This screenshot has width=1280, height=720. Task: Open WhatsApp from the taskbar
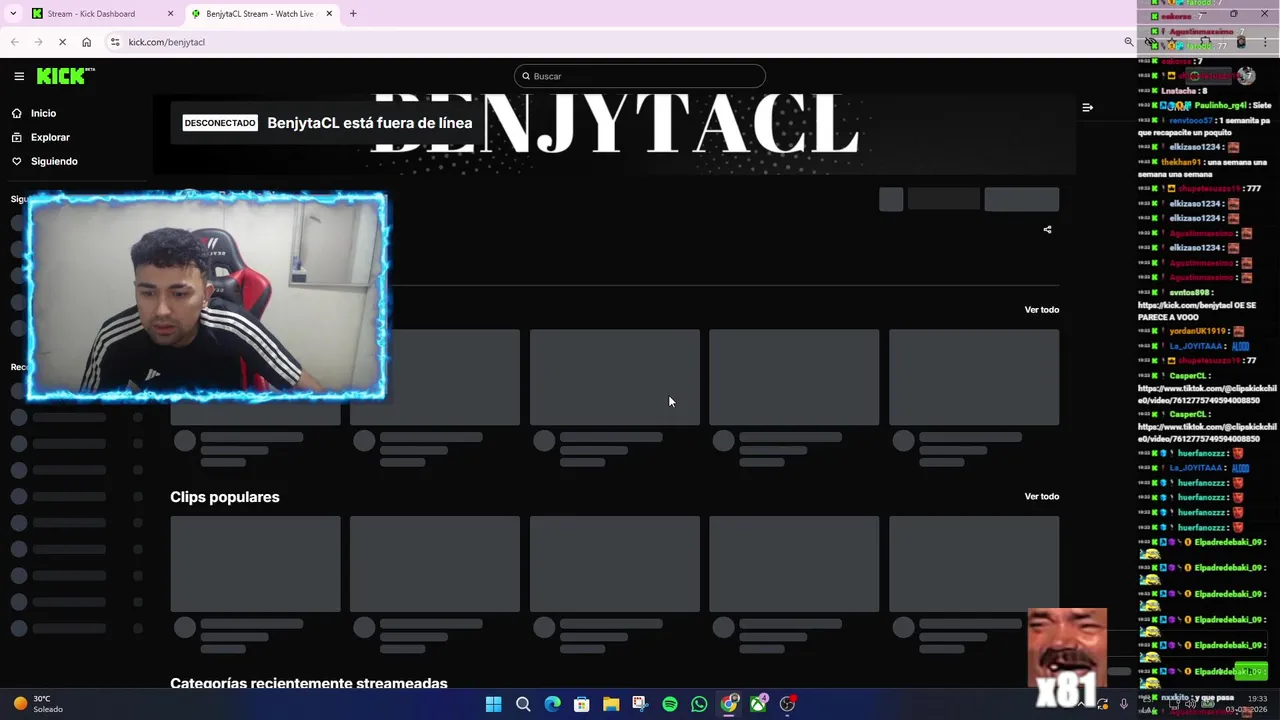point(699,704)
